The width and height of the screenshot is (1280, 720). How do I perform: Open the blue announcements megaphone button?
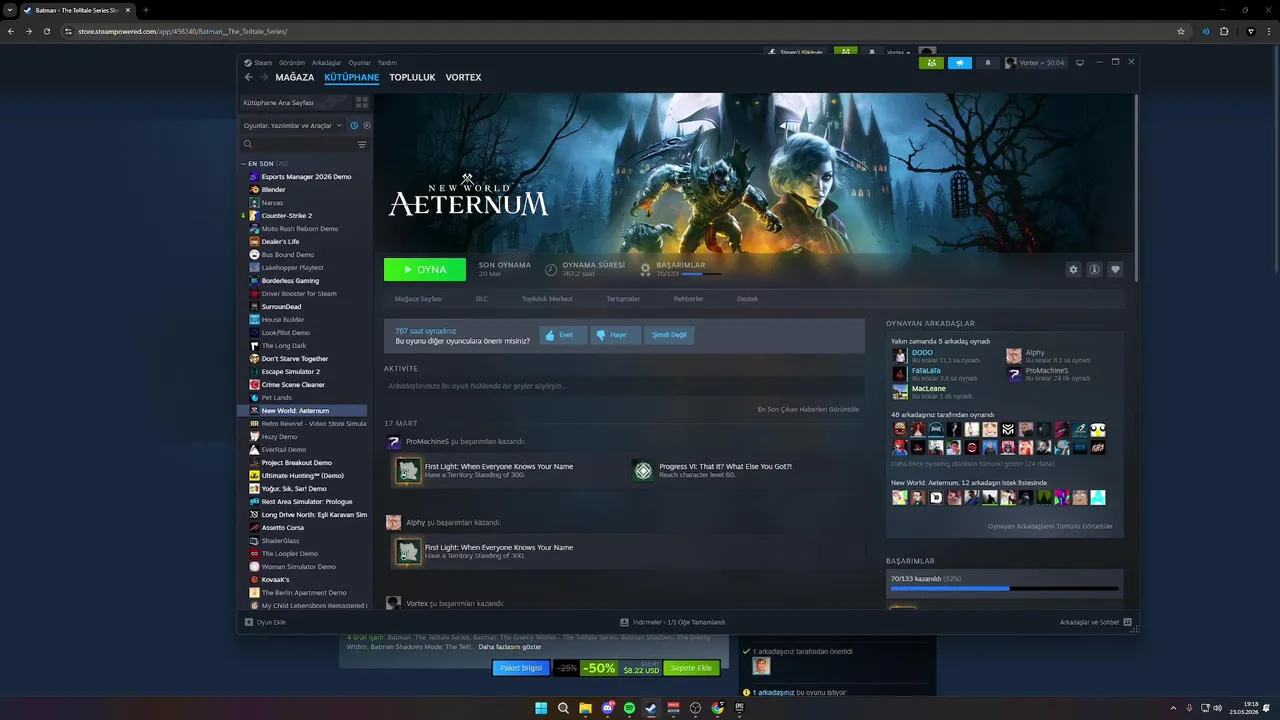[959, 62]
